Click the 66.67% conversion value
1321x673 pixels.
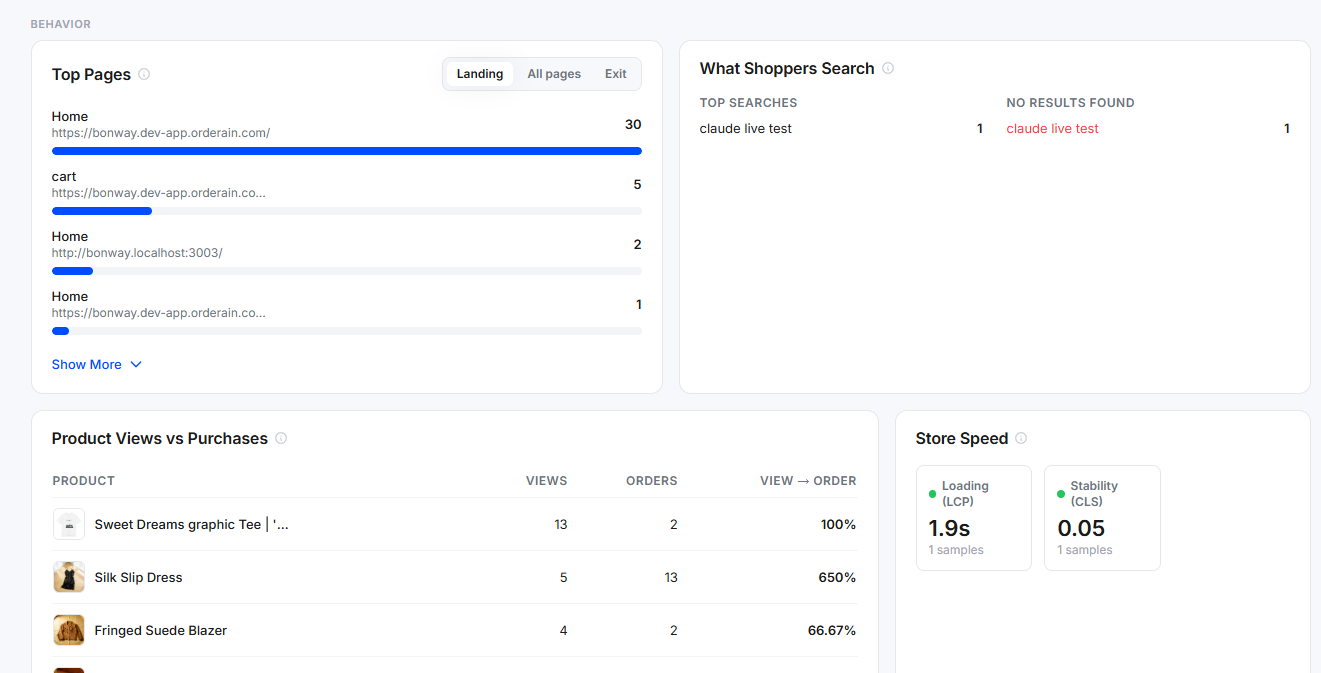pos(832,631)
